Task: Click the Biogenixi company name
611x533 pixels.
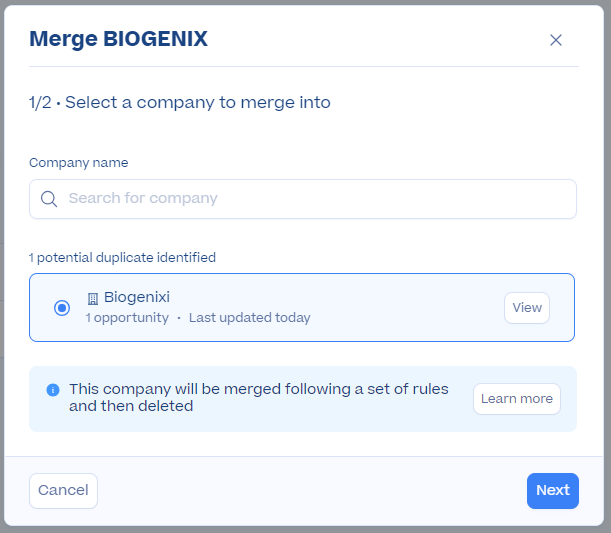Action: pos(137,297)
